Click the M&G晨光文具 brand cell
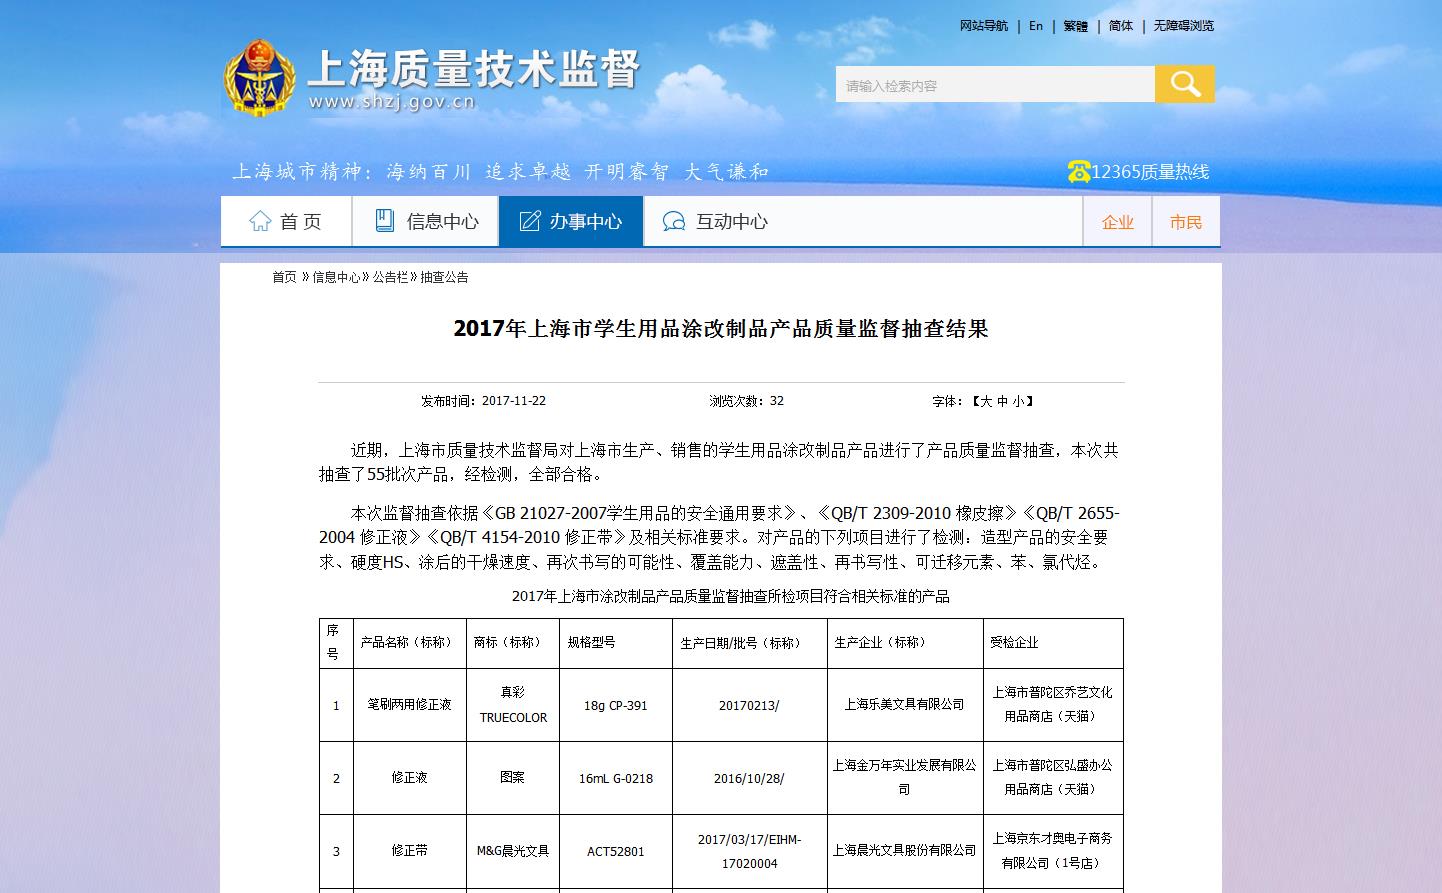Screen dimensions: 1442x893 [x=512, y=851]
